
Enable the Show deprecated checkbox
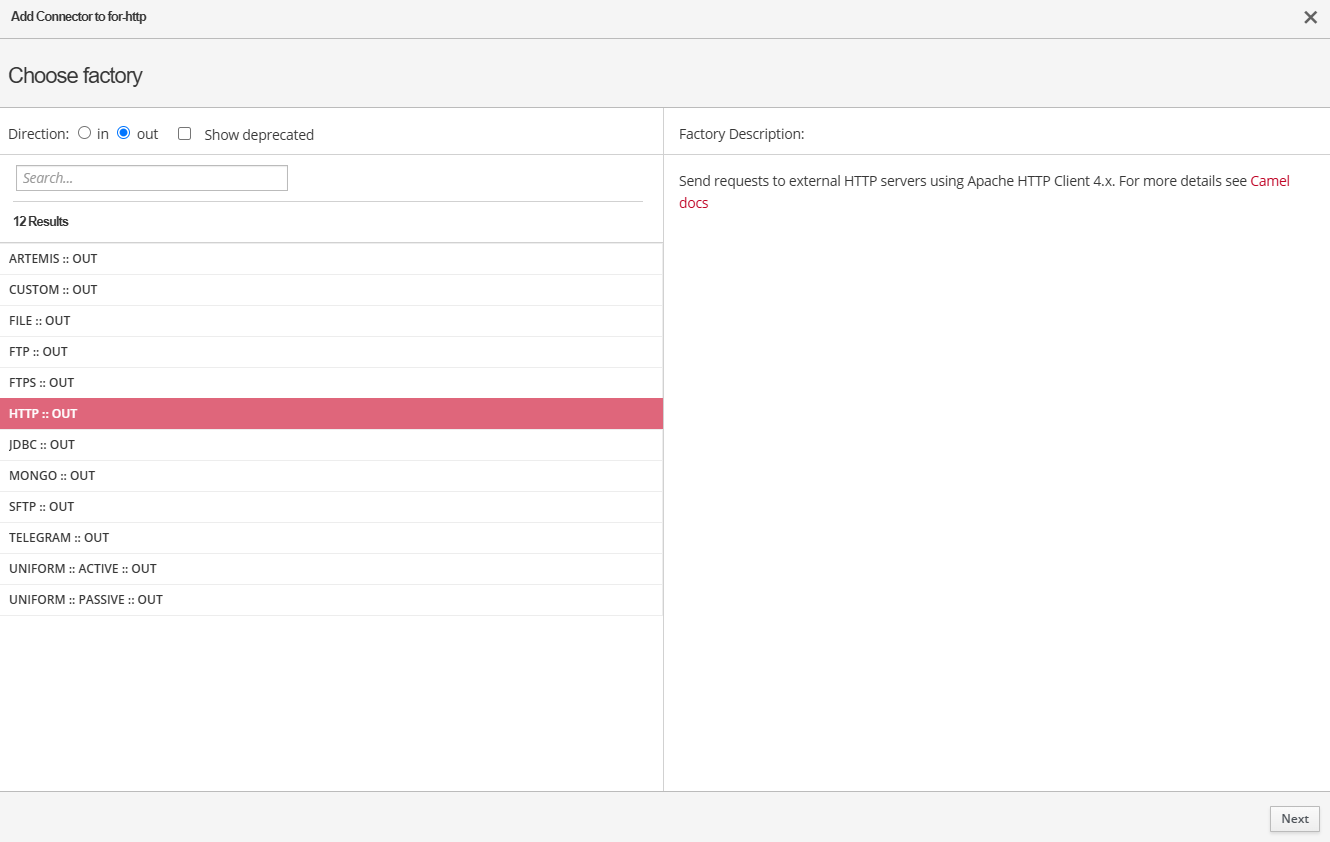(184, 133)
